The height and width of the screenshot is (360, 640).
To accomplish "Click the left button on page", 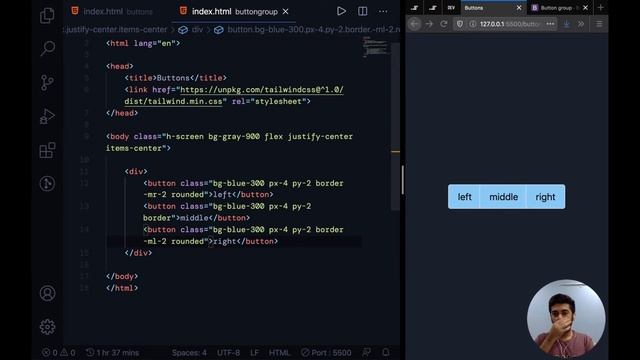I will [464, 197].
